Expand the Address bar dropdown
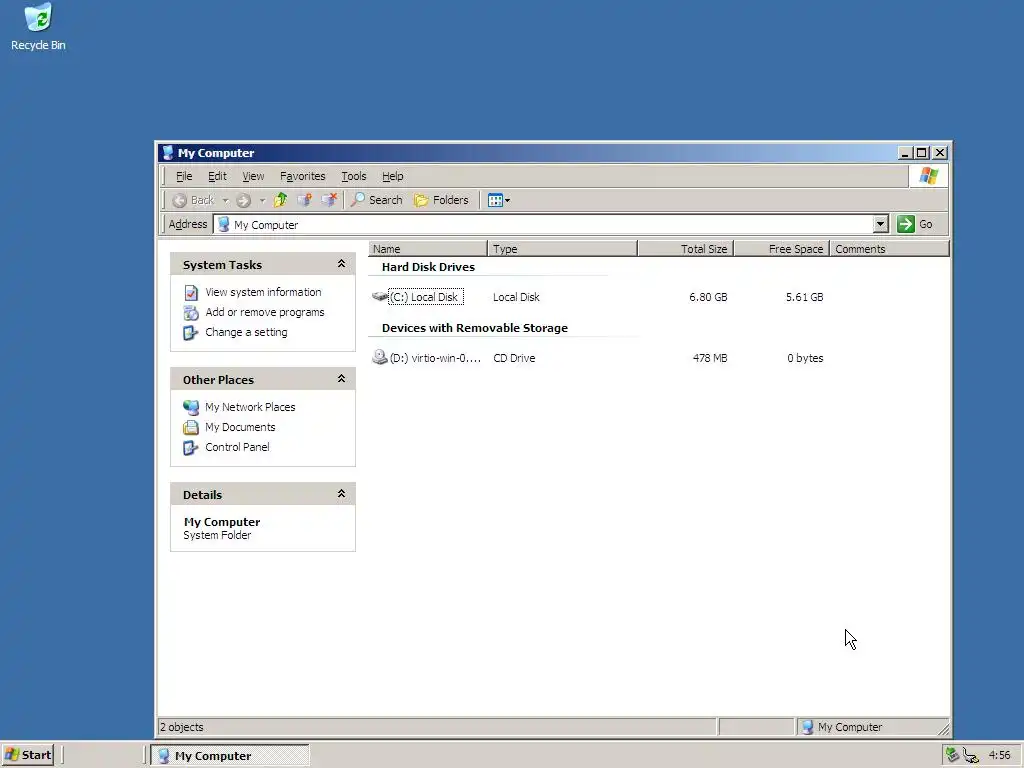The height and width of the screenshot is (768, 1024). [880, 225]
